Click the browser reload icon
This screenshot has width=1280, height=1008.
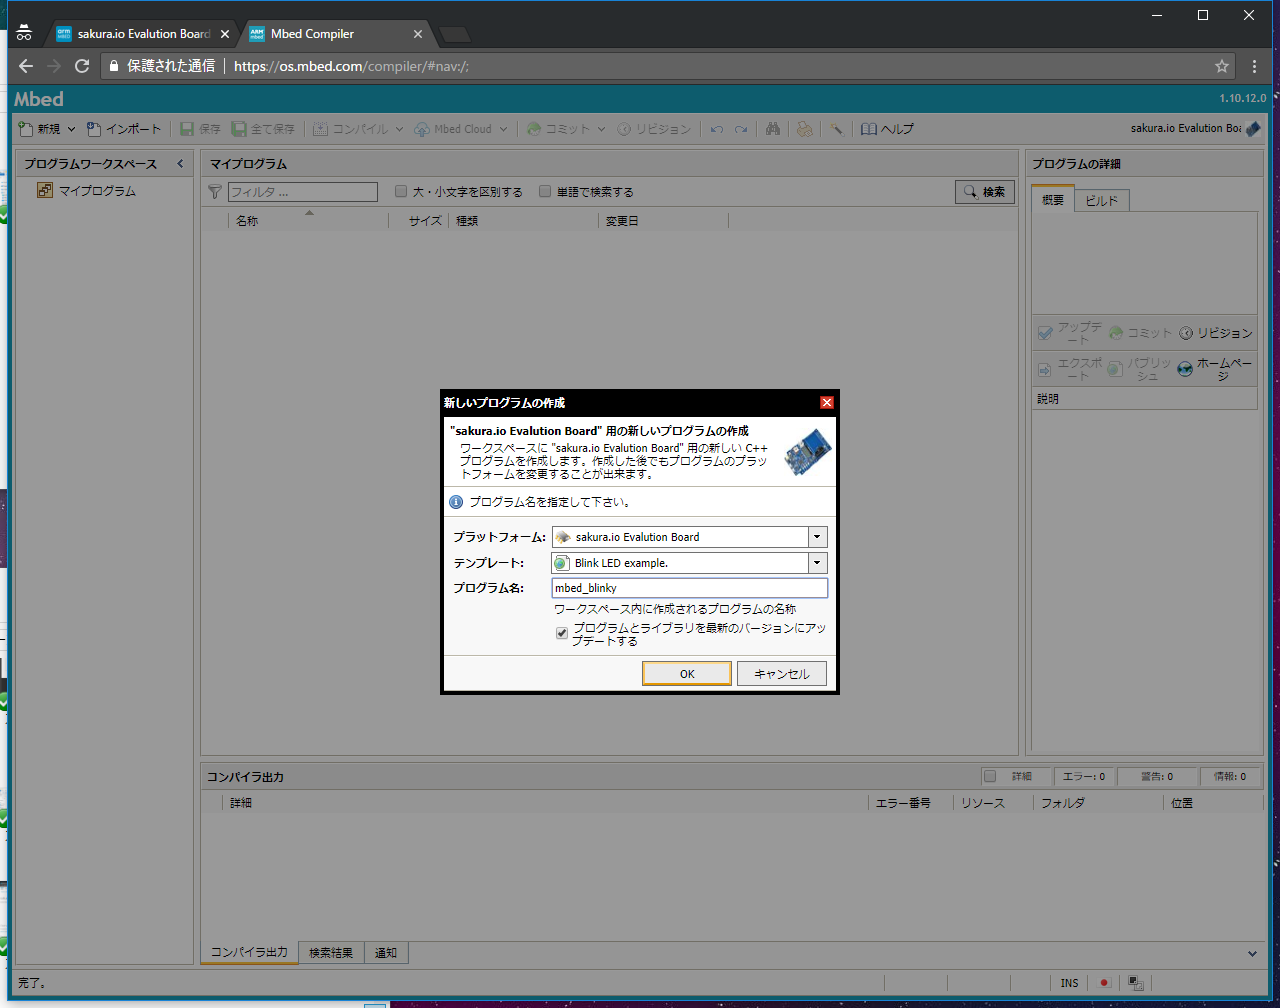82,66
